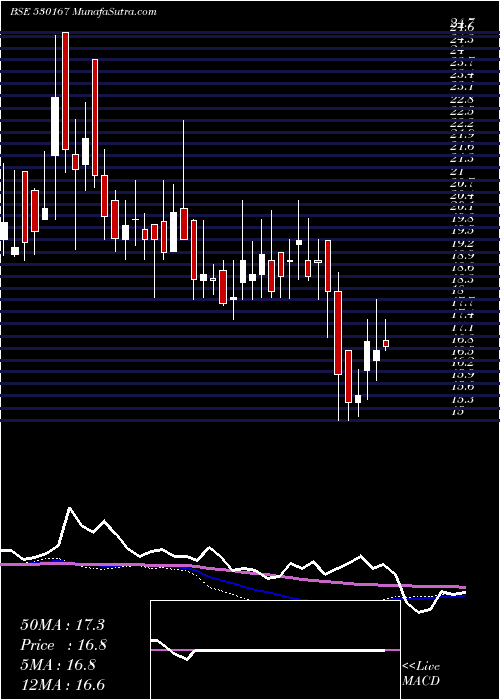Click the 15.3 price axis label

click(x=463, y=400)
